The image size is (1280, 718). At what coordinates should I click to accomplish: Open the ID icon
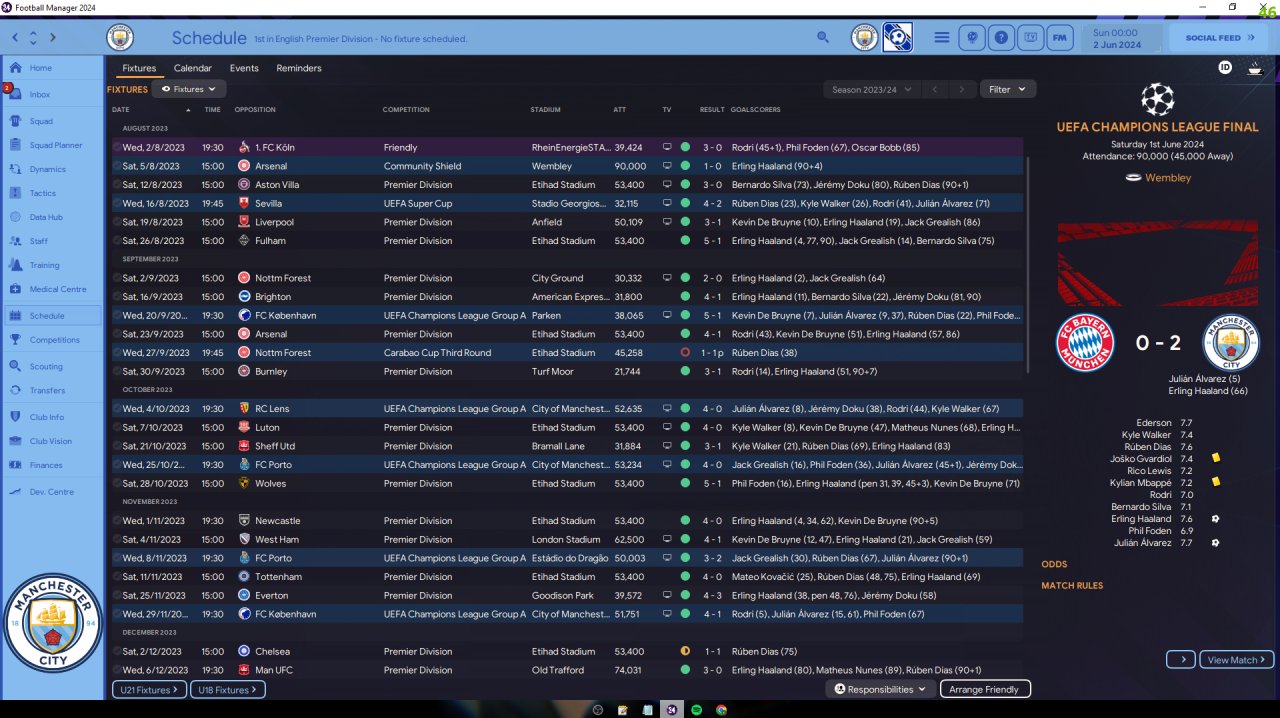[1225, 67]
